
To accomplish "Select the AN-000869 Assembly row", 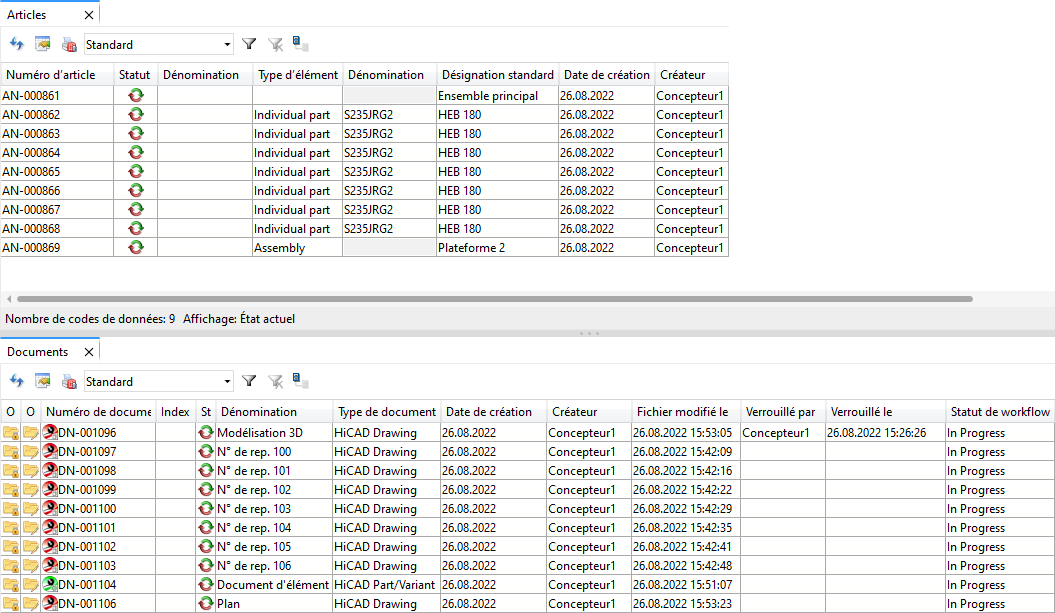I will coord(280,248).
